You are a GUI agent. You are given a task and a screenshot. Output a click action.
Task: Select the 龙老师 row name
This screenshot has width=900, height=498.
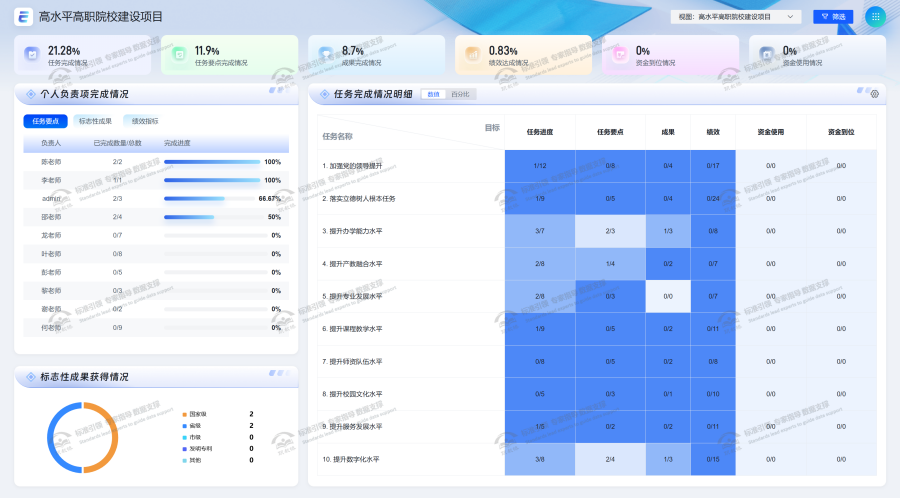(x=51, y=235)
